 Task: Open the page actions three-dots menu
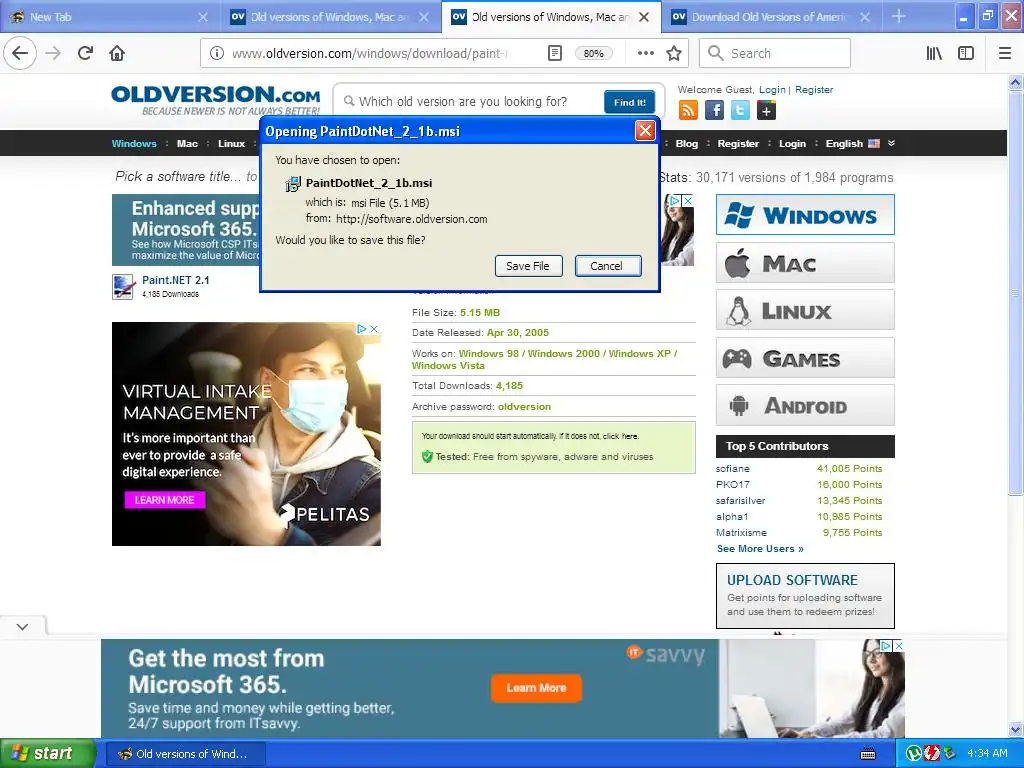(x=645, y=54)
